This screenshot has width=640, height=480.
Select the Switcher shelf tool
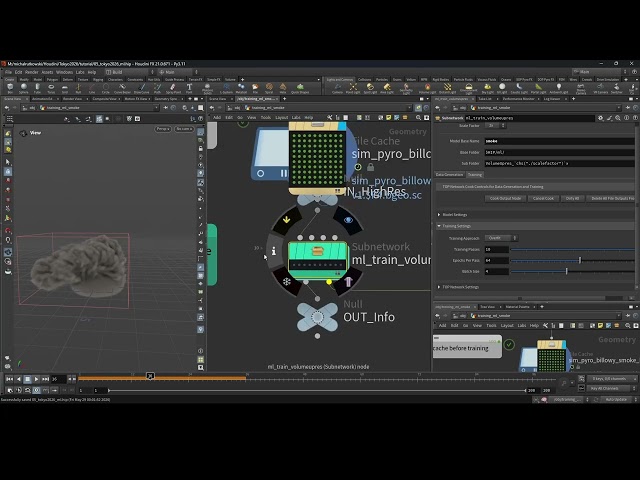pyautogui.click(x=616, y=88)
